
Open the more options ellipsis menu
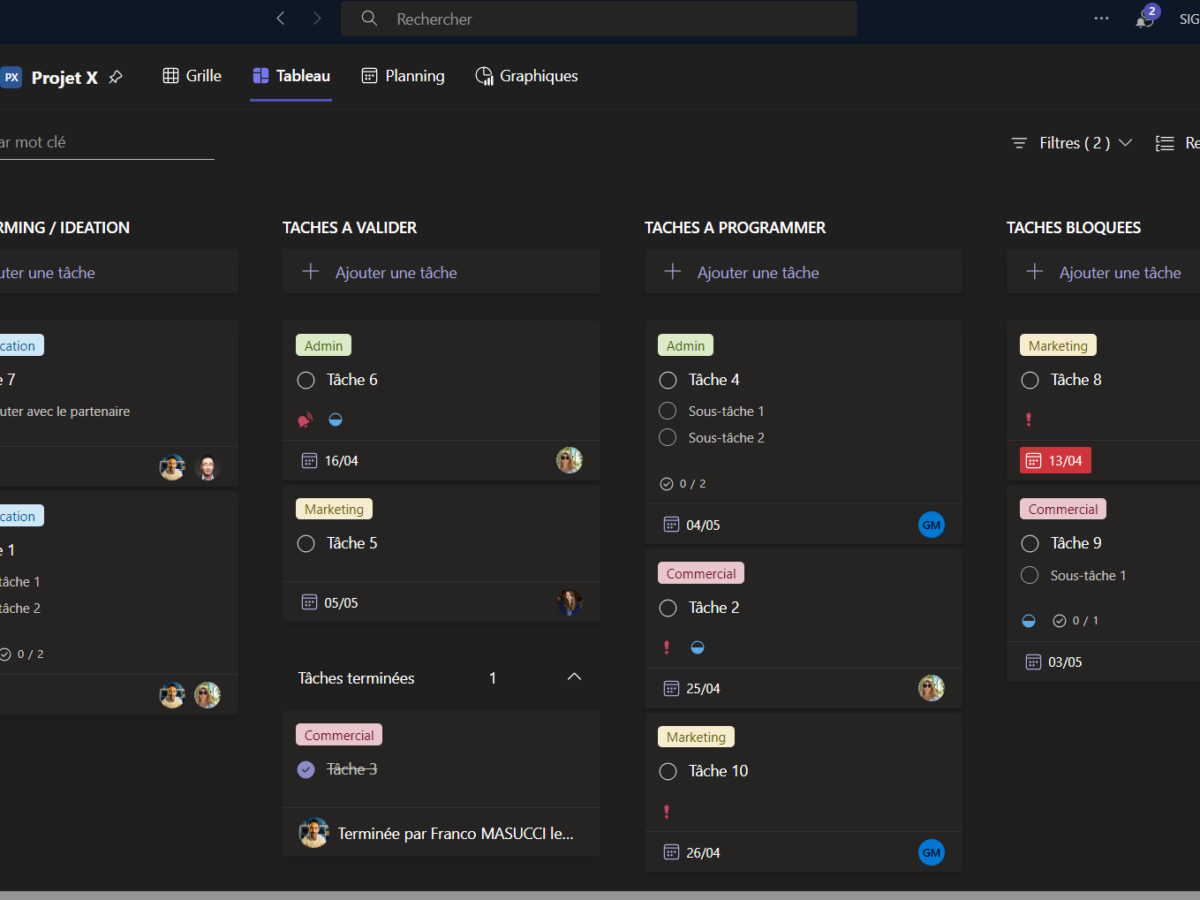[1101, 18]
